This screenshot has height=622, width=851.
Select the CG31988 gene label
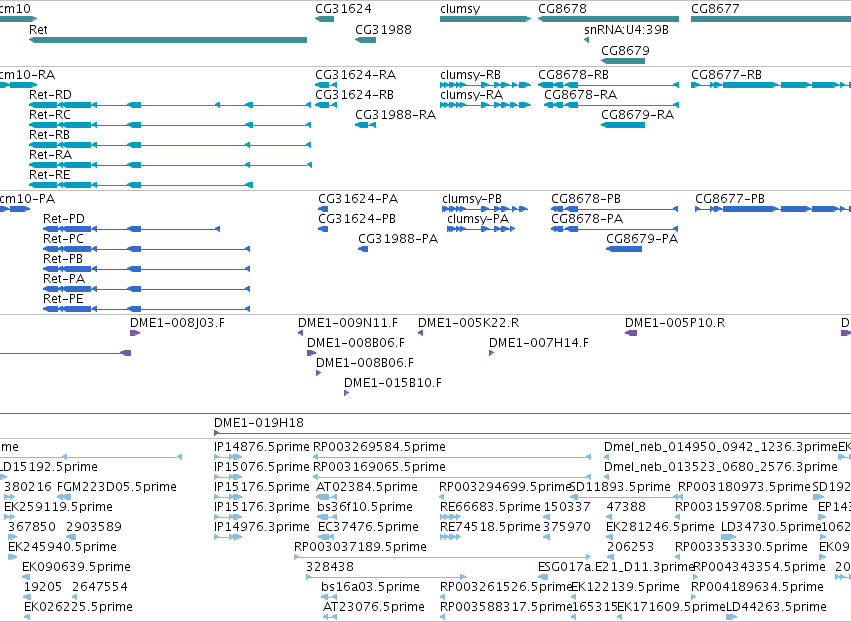tap(383, 30)
